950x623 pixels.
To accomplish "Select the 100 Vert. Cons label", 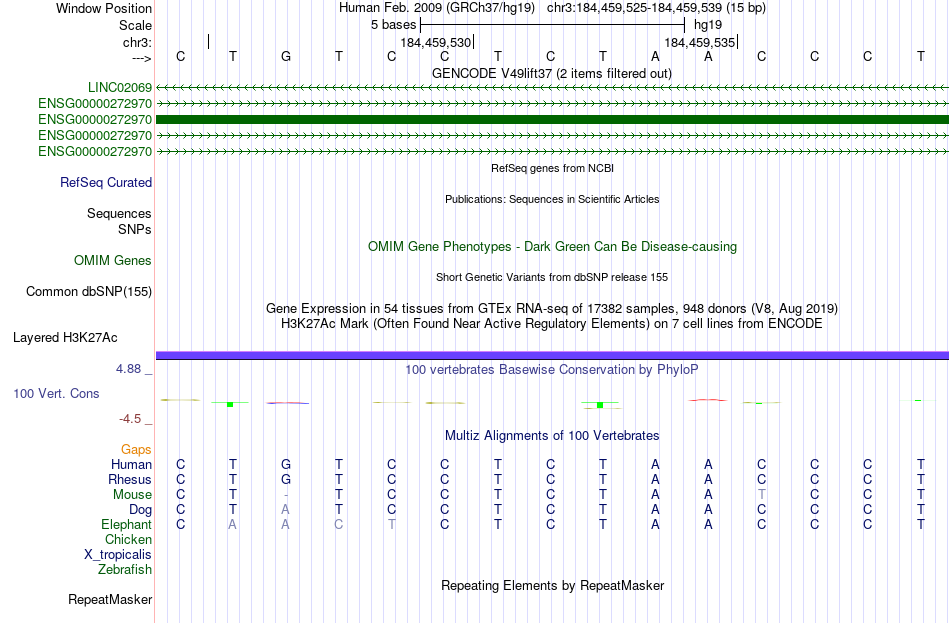I will click(x=56, y=393).
